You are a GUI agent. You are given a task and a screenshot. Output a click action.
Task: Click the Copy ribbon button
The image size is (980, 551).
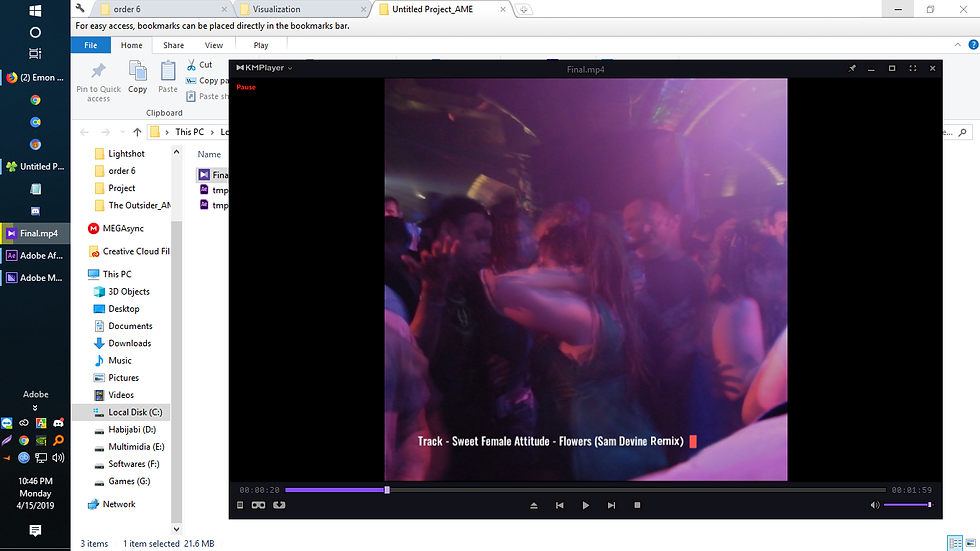coord(138,77)
